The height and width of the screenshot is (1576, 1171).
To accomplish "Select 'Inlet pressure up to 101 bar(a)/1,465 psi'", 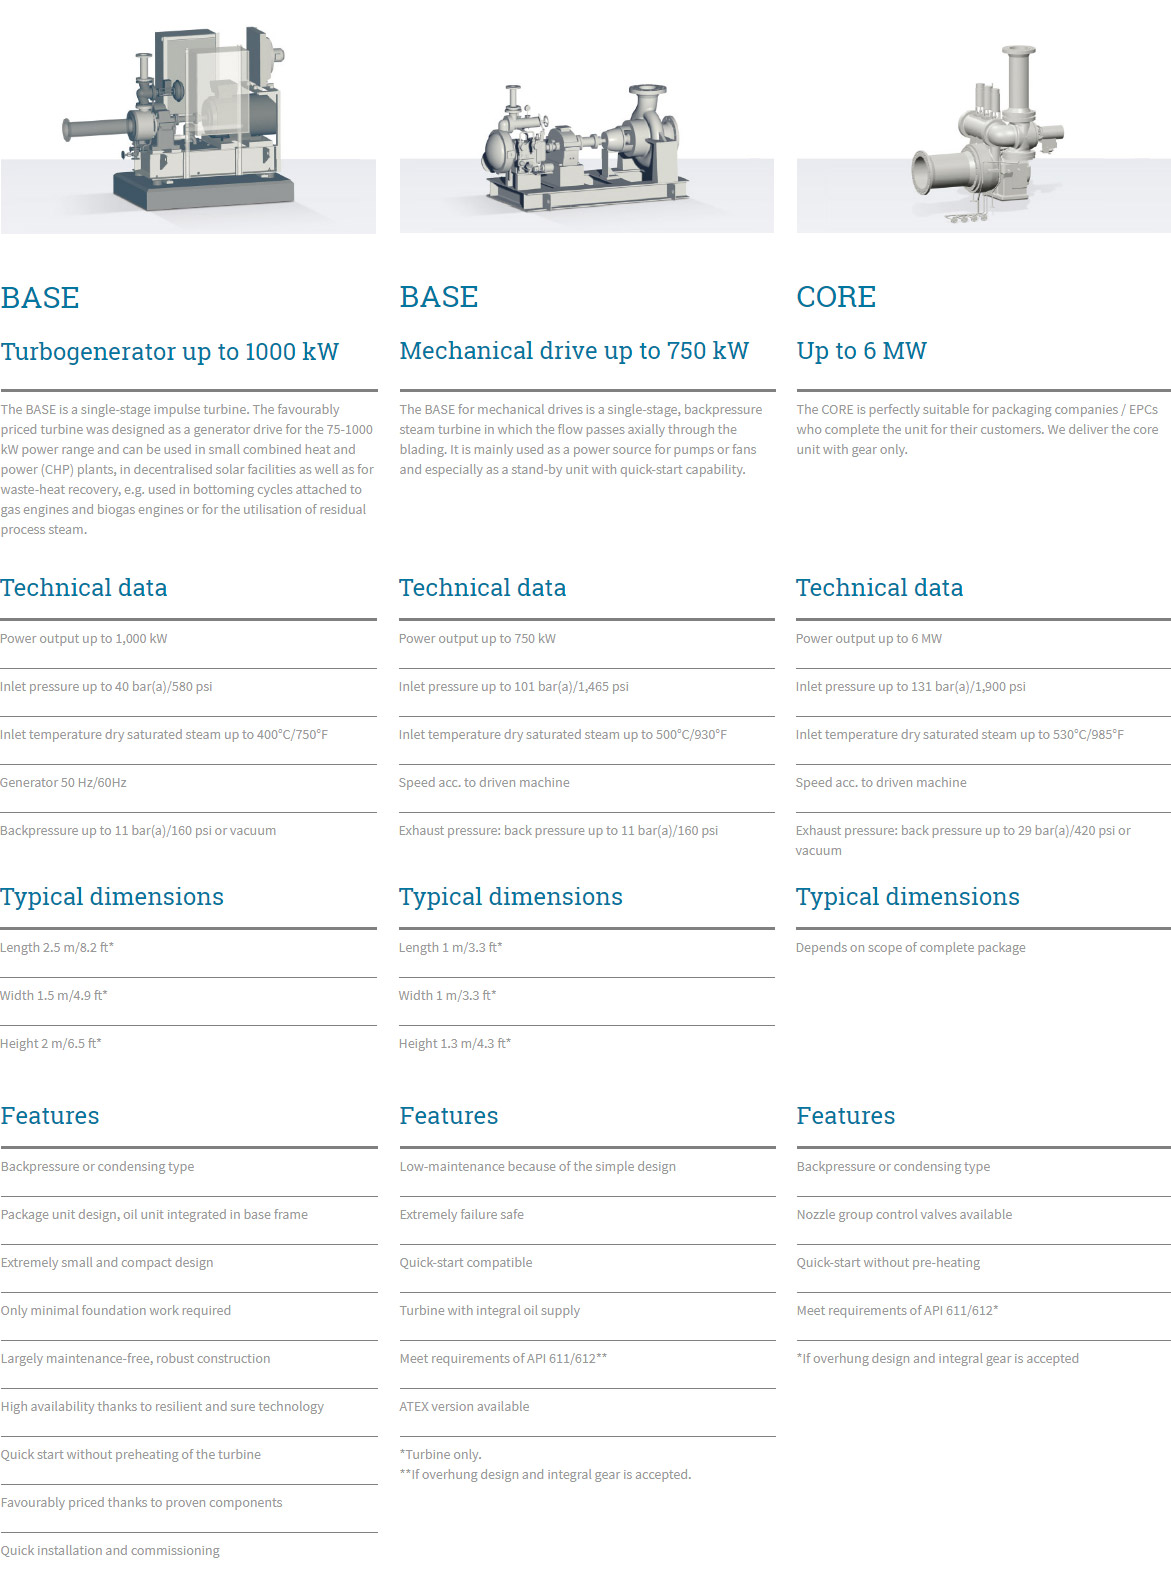I will tap(514, 687).
